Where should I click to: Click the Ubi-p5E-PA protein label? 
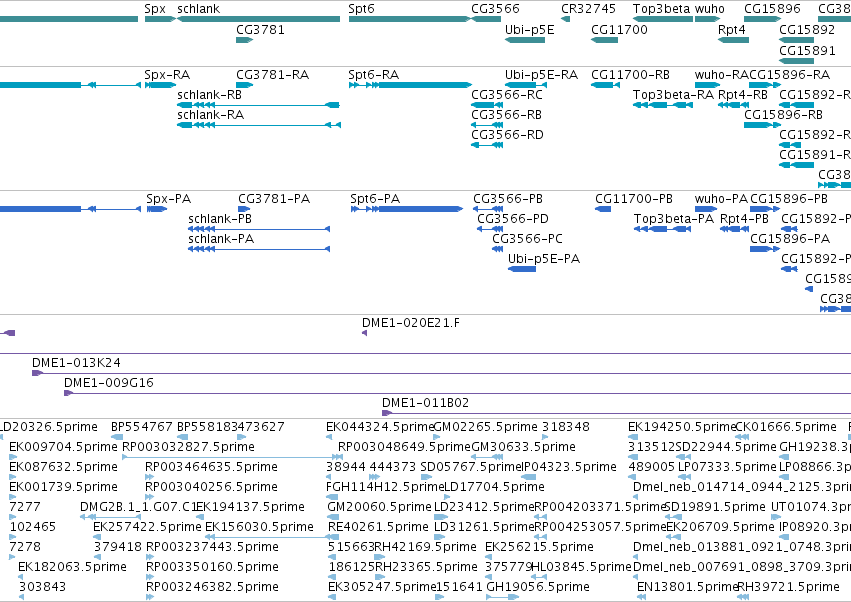(x=543, y=259)
